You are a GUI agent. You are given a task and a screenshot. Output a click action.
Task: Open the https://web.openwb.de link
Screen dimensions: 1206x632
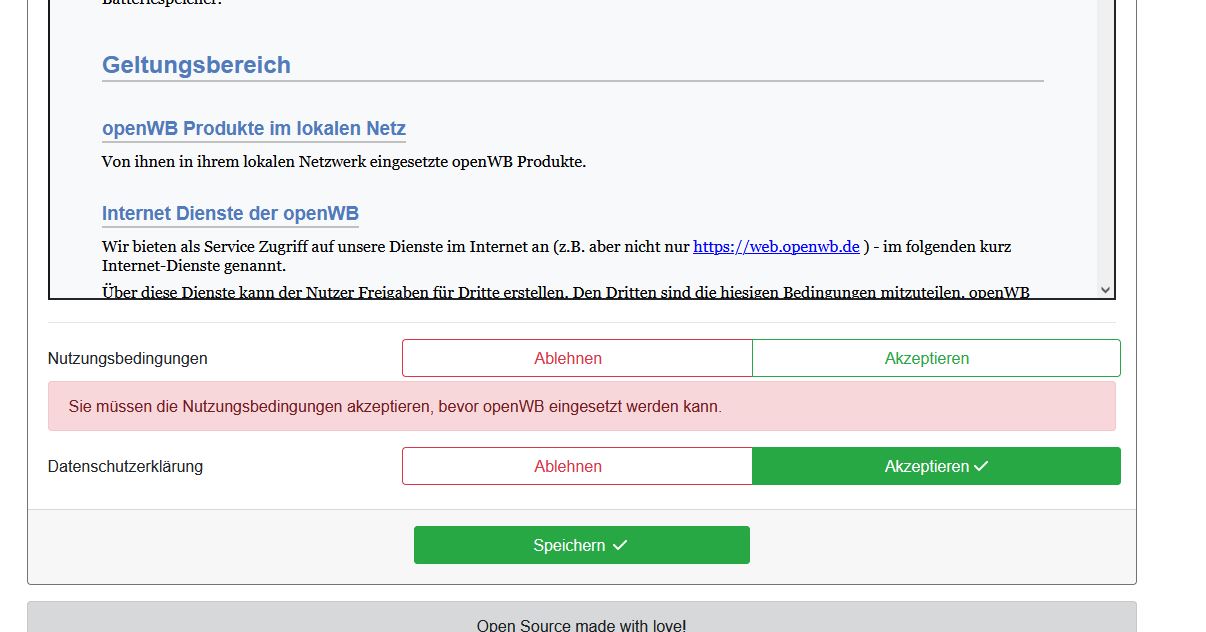coord(776,246)
